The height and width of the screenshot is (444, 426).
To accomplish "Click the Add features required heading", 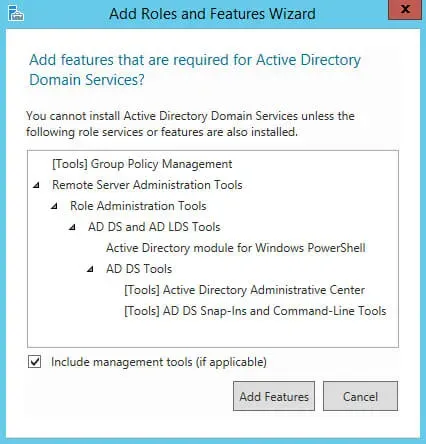I will click(195, 70).
